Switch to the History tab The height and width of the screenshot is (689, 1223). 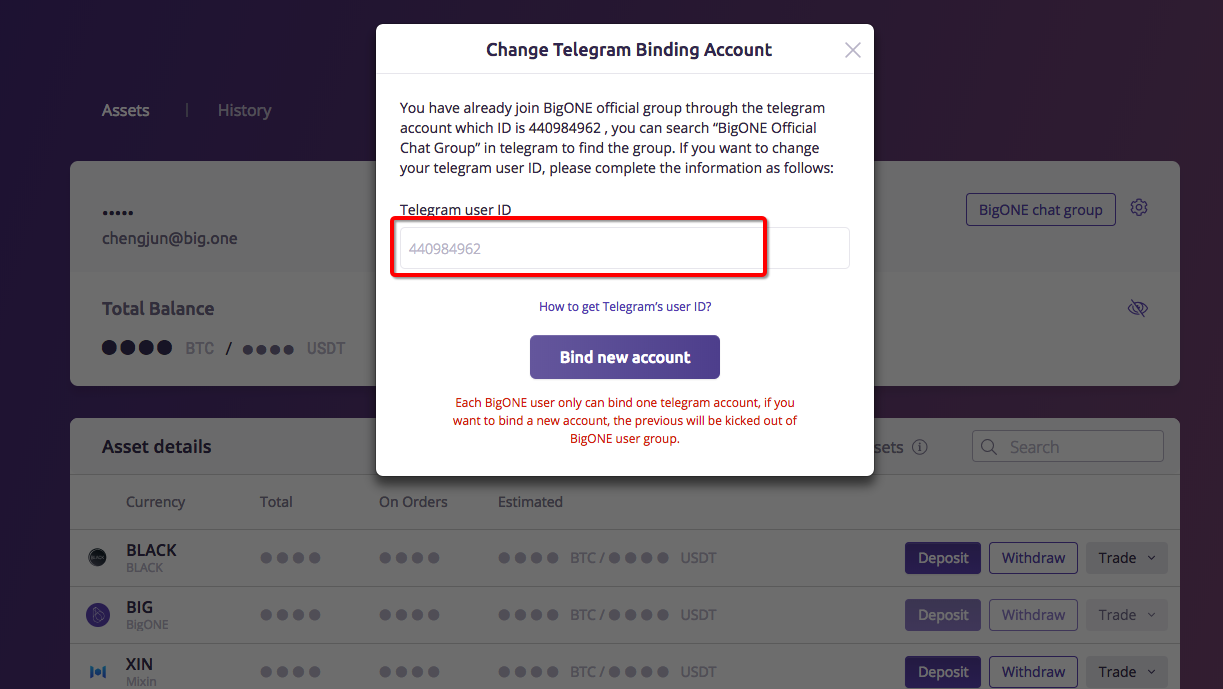tap(244, 110)
